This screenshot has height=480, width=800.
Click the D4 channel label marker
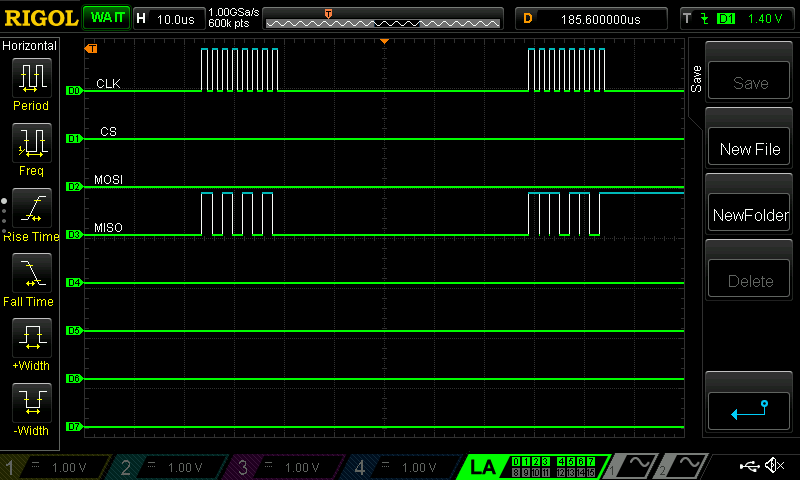74,283
